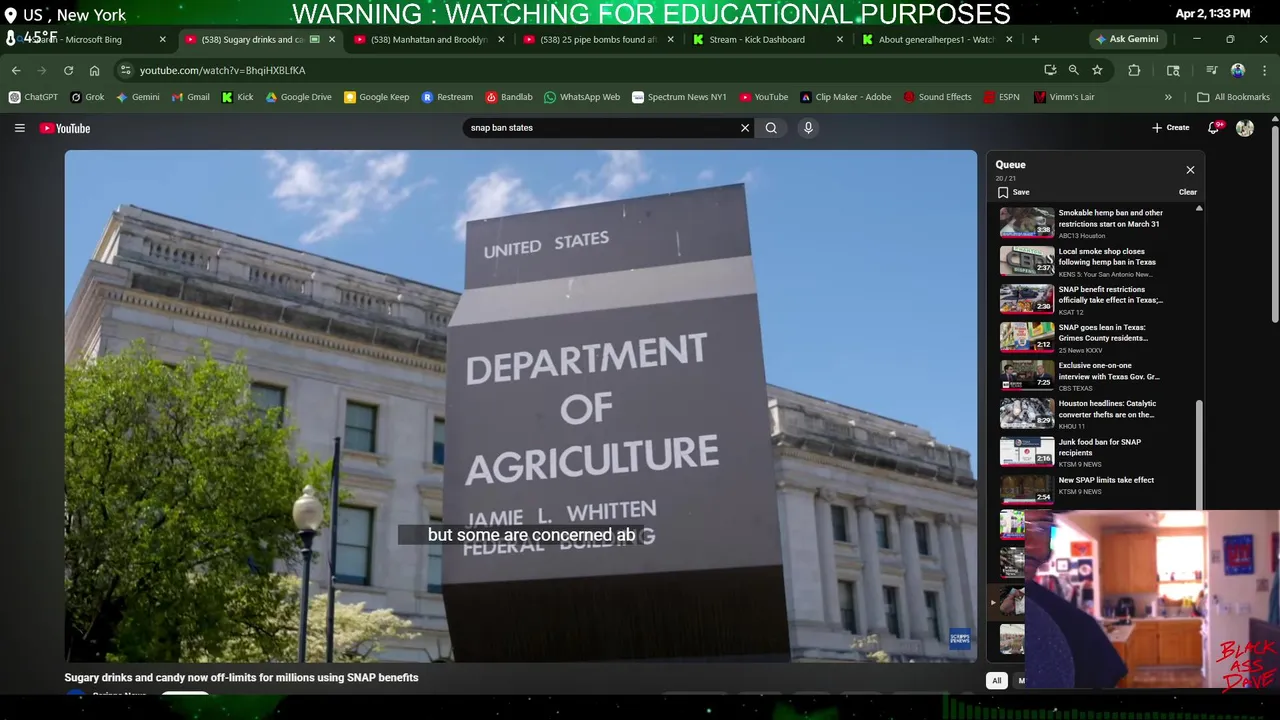Go to YouTube home via logo

tap(65, 128)
